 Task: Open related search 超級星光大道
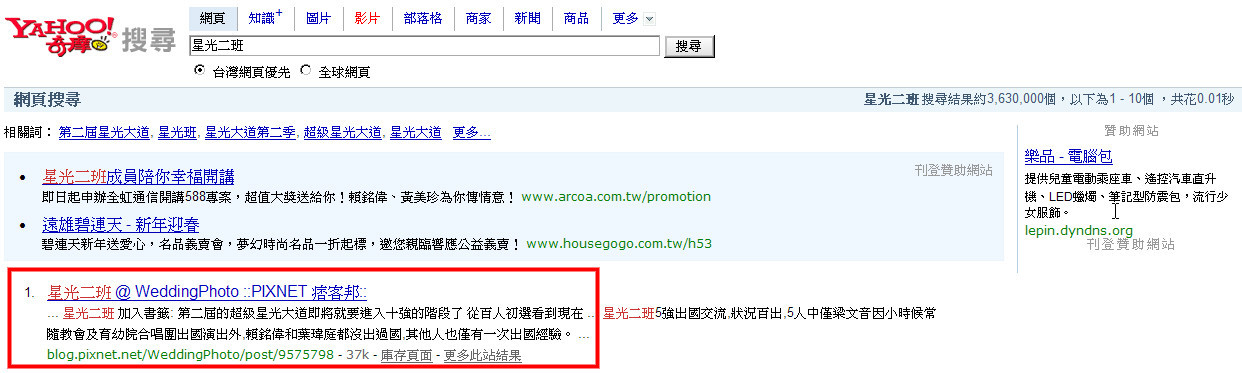click(342, 132)
